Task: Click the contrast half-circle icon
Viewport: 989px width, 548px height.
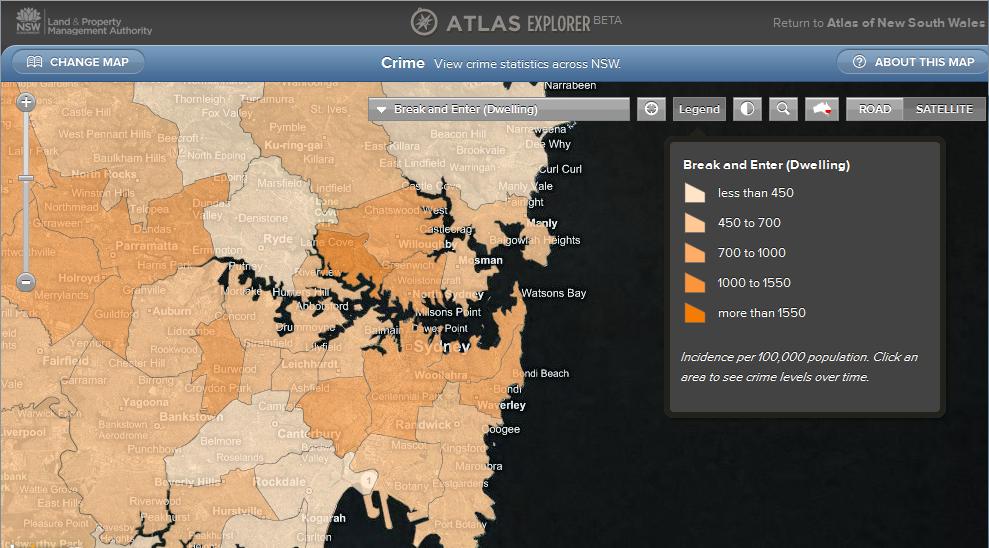Action: coord(747,109)
